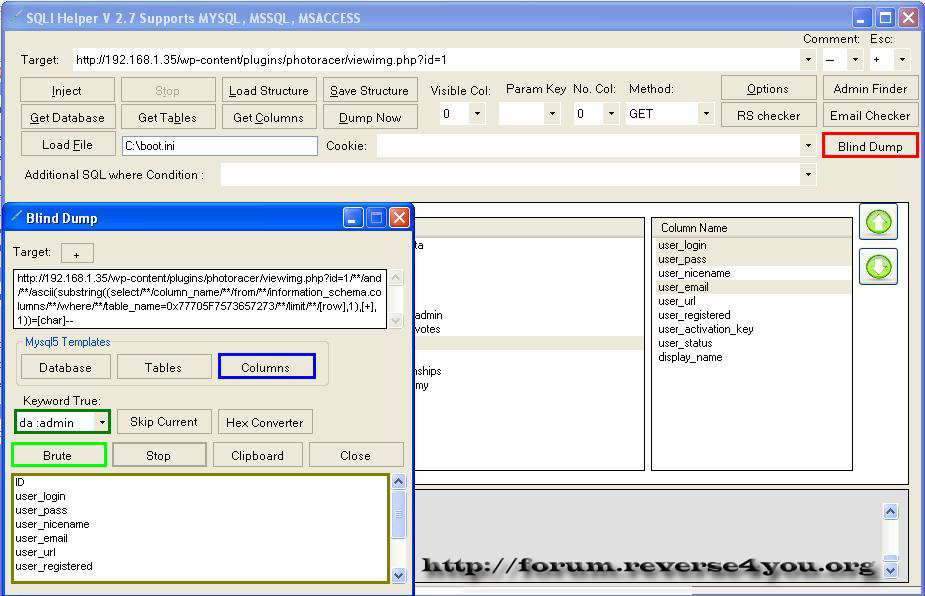Select the Database Mysql5 template
The image size is (925, 596).
pyautogui.click(x=65, y=367)
